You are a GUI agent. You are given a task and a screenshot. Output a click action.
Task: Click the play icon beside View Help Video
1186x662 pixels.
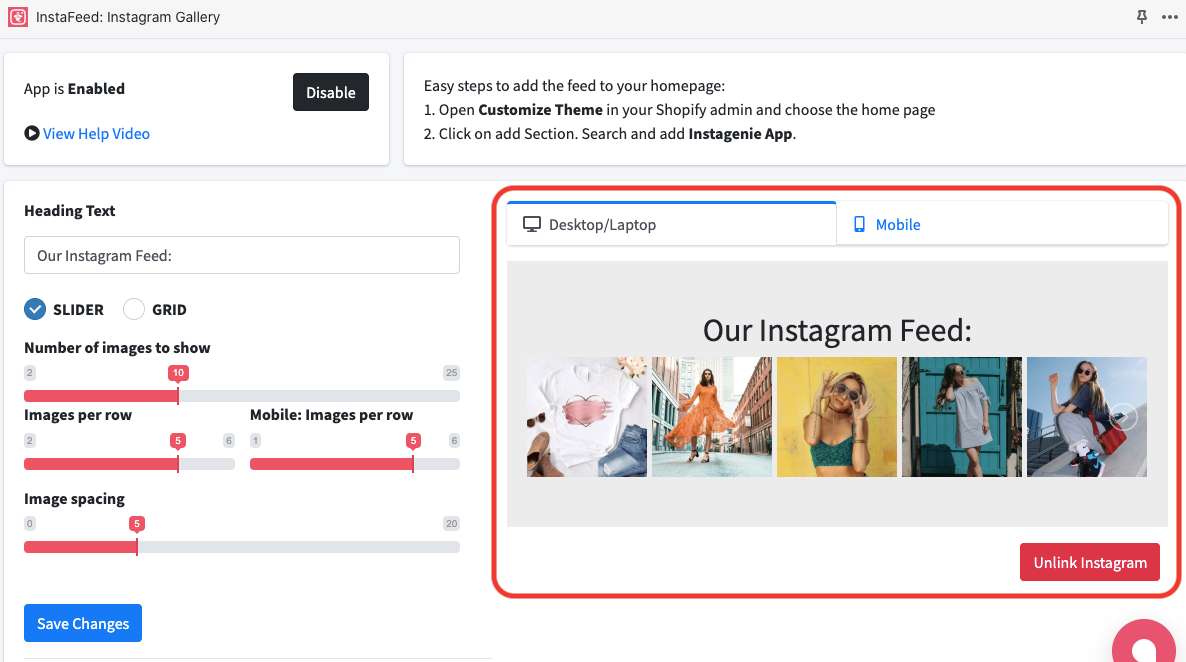pyautogui.click(x=32, y=133)
